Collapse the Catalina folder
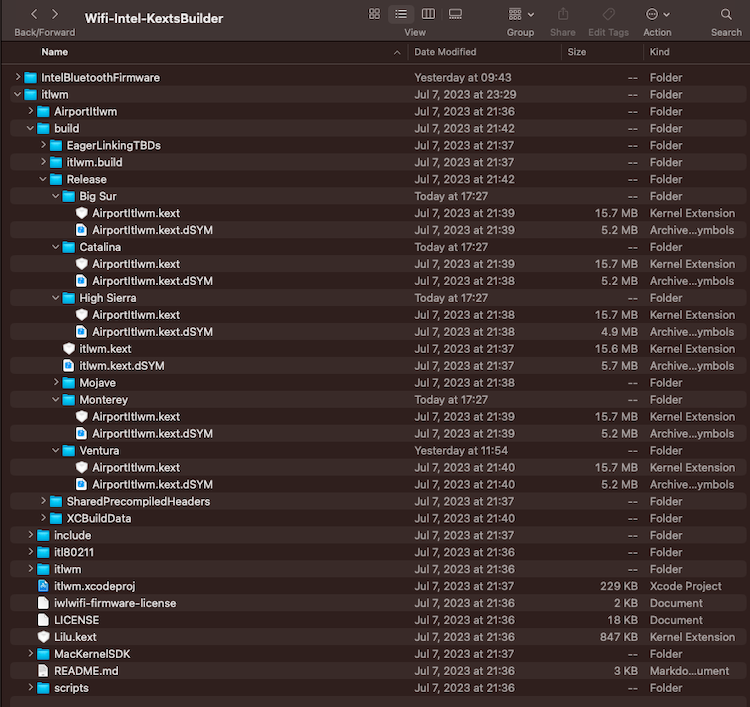The width and height of the screenshot is (750, 707). (55, 247)
